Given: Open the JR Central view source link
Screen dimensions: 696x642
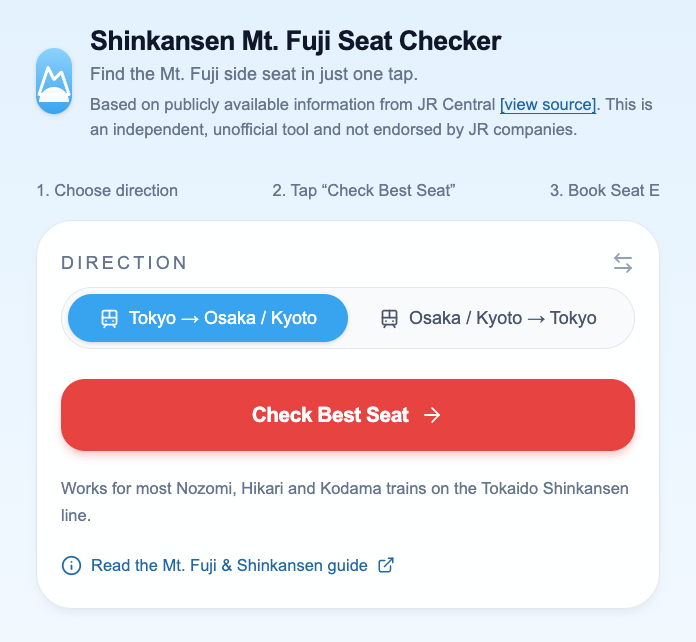Looking at the screenshot, I should coord(548,105).
